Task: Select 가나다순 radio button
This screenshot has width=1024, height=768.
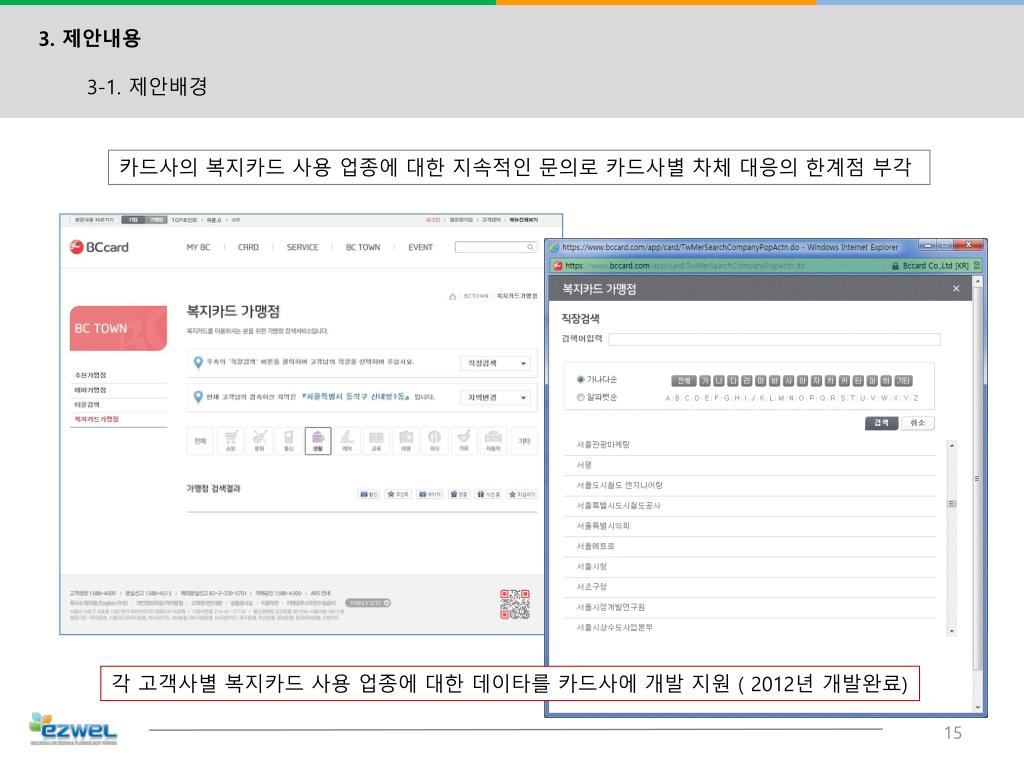Action: point(580,379)
